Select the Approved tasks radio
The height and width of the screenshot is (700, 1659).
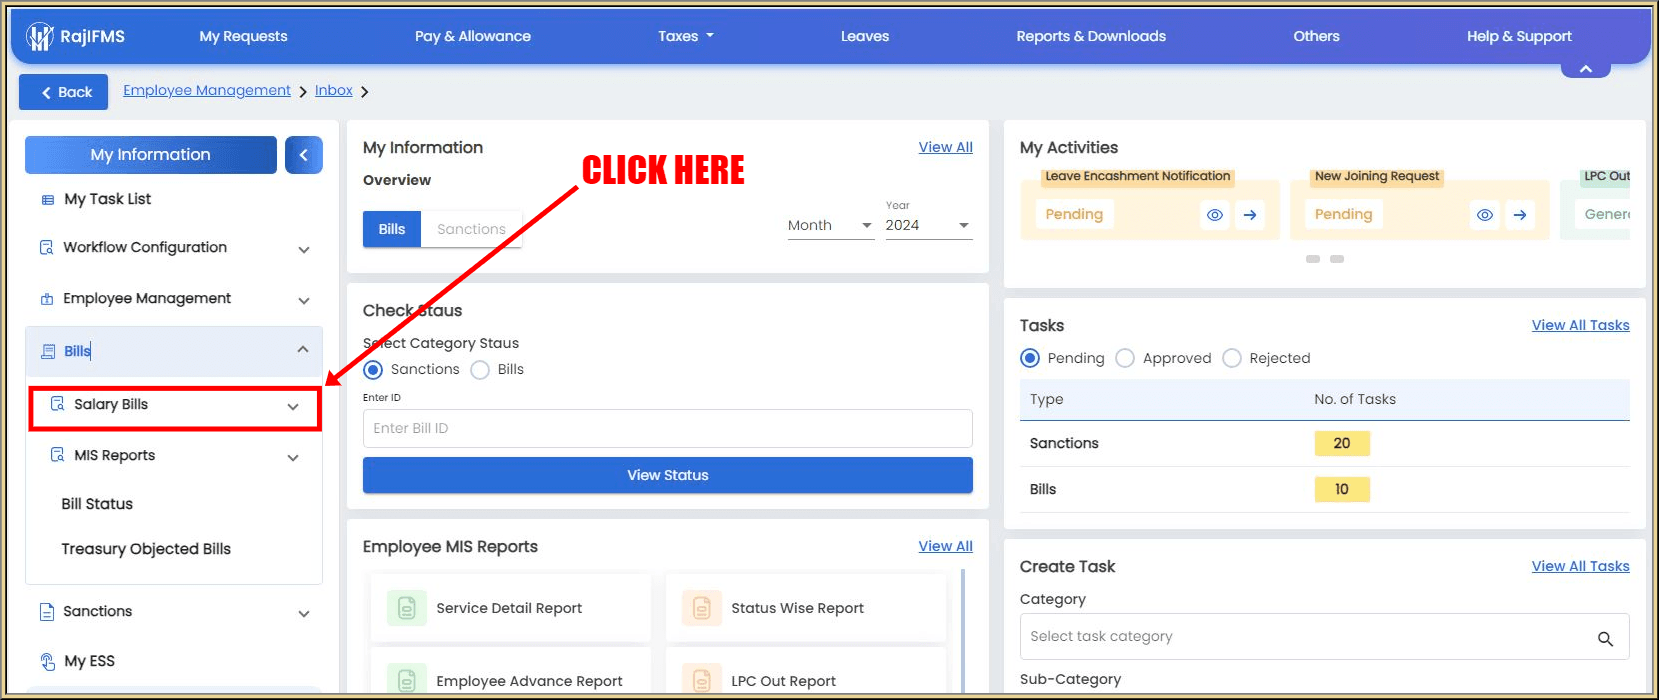point(1125,358)
